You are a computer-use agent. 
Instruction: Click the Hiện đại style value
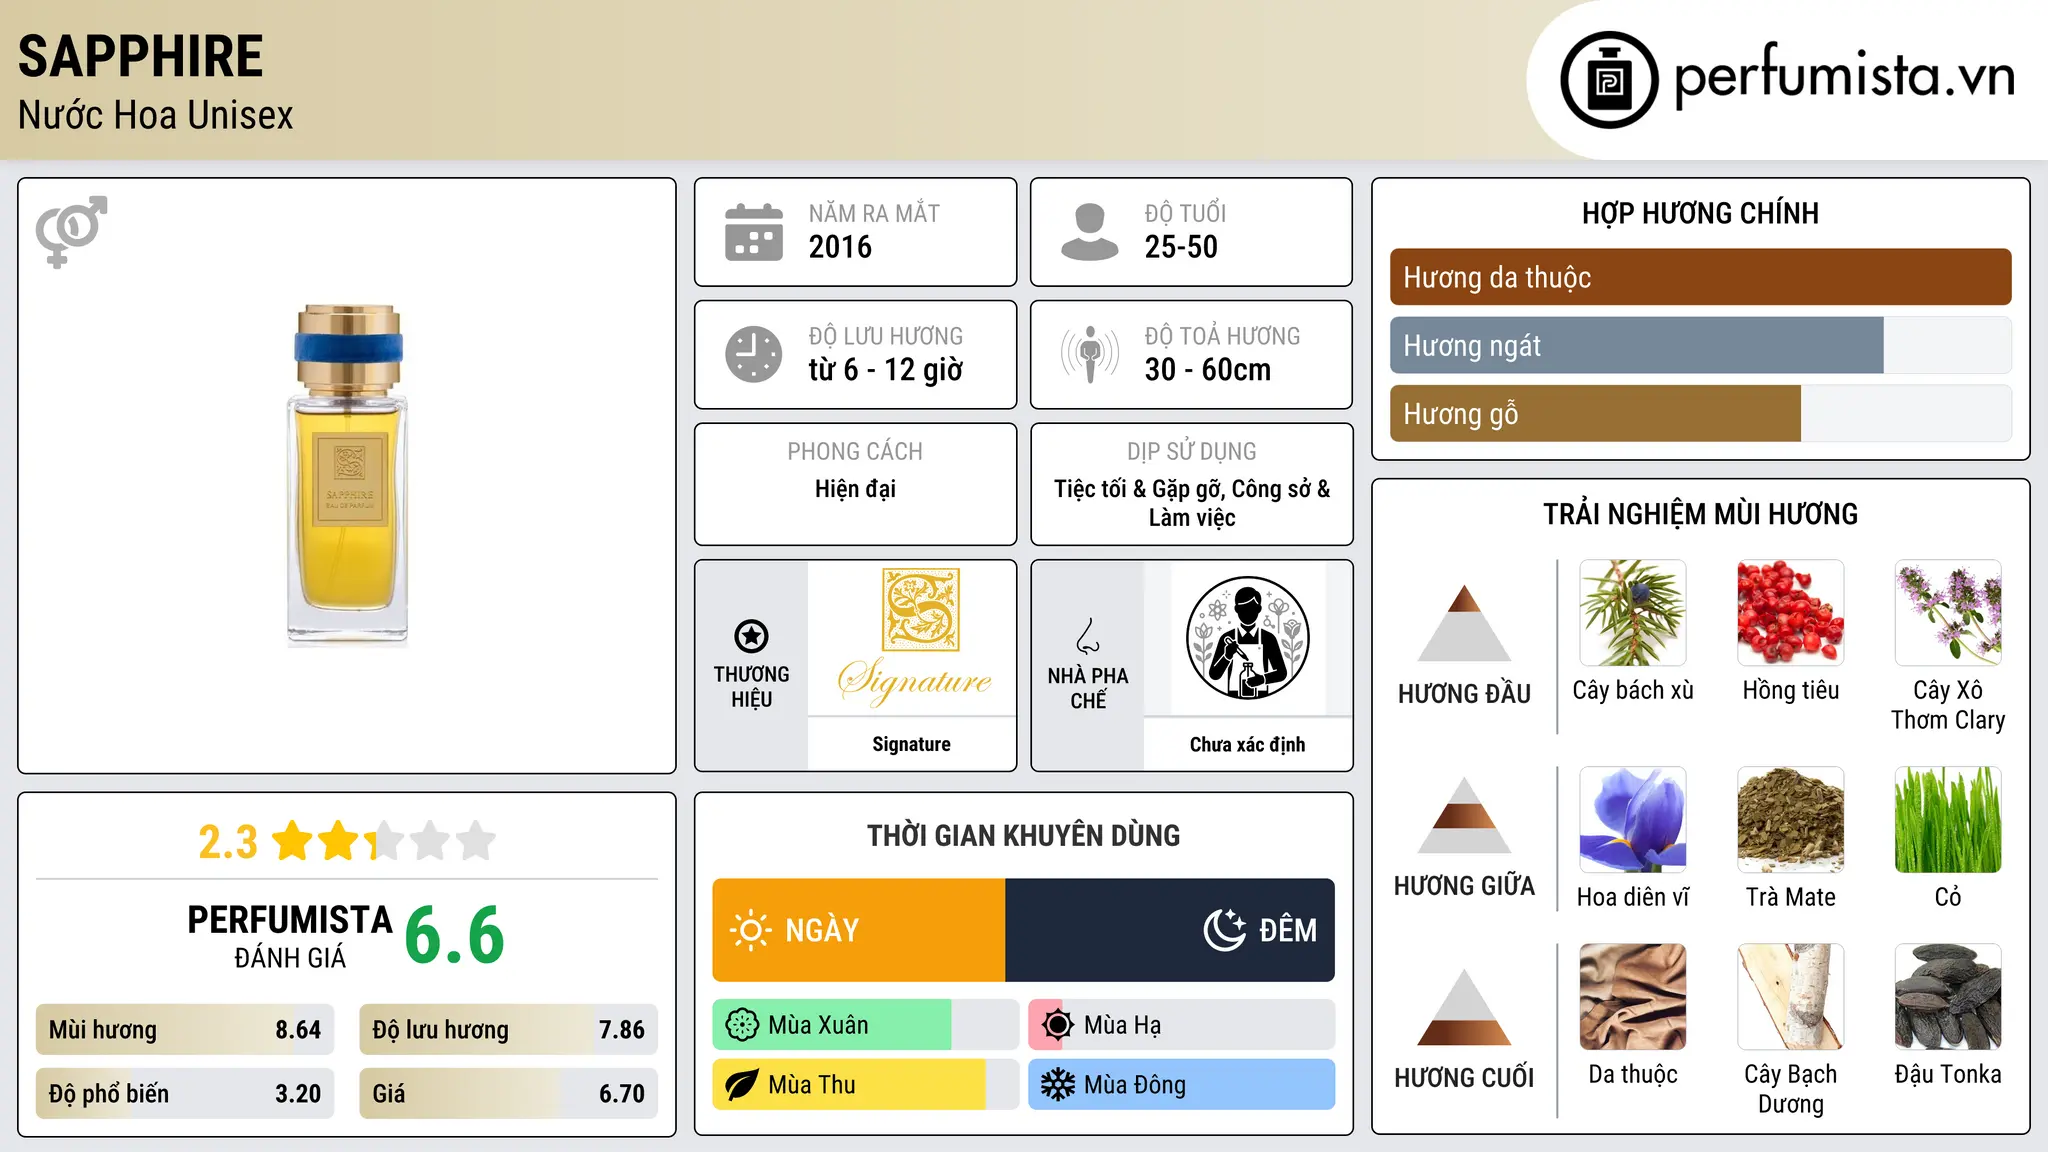click(x=855, y=489)
